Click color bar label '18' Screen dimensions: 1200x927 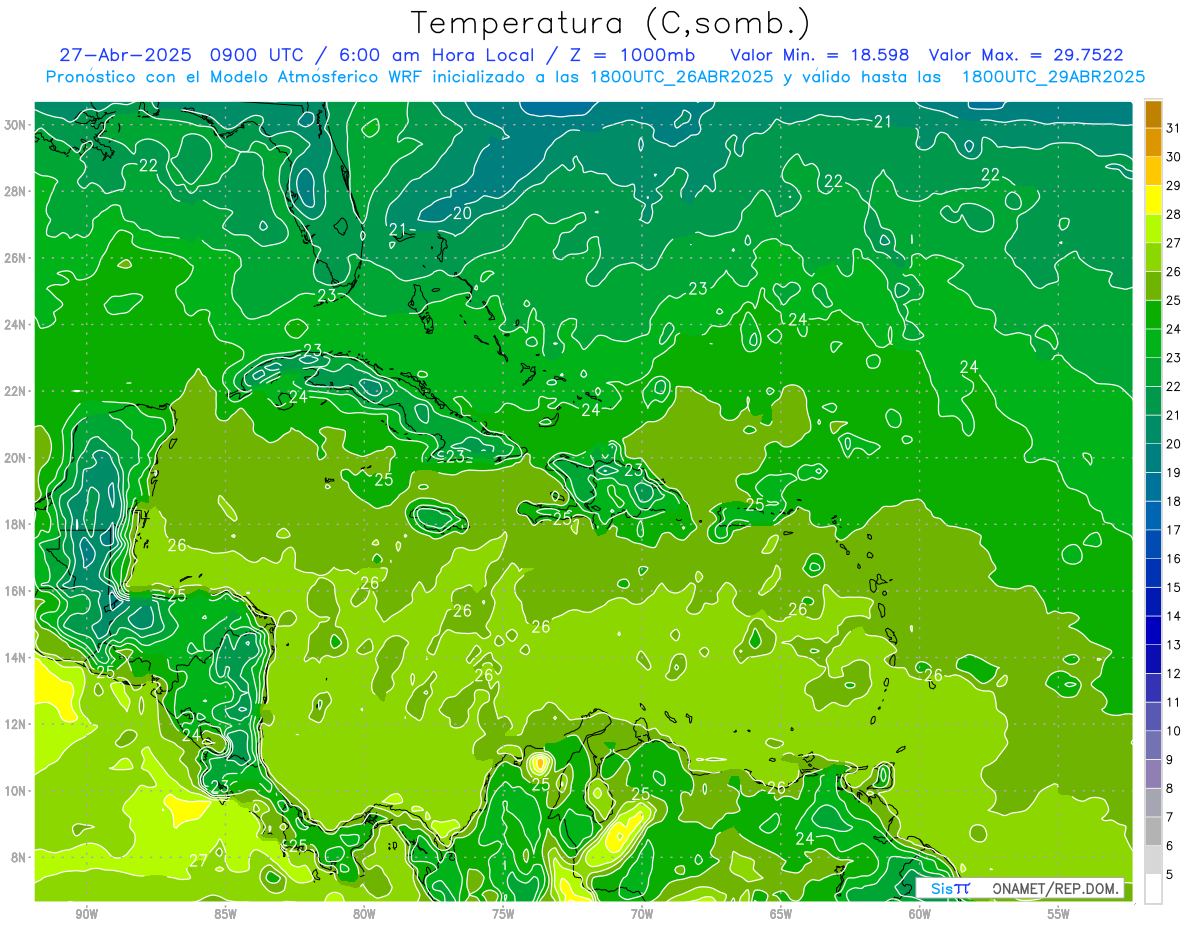(x=1174, y=501)
